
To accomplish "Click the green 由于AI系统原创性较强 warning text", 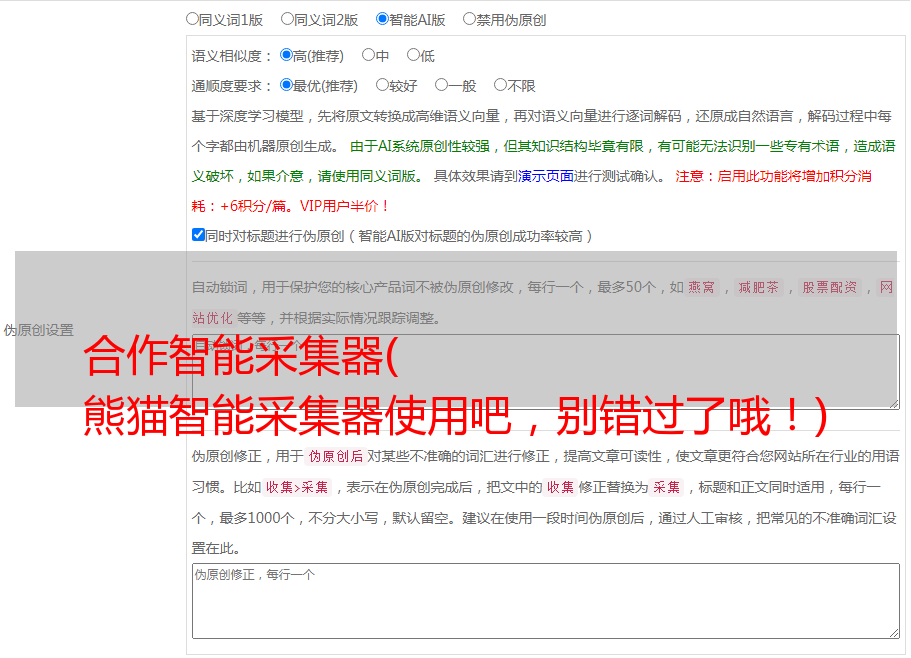I will (420, 146).
